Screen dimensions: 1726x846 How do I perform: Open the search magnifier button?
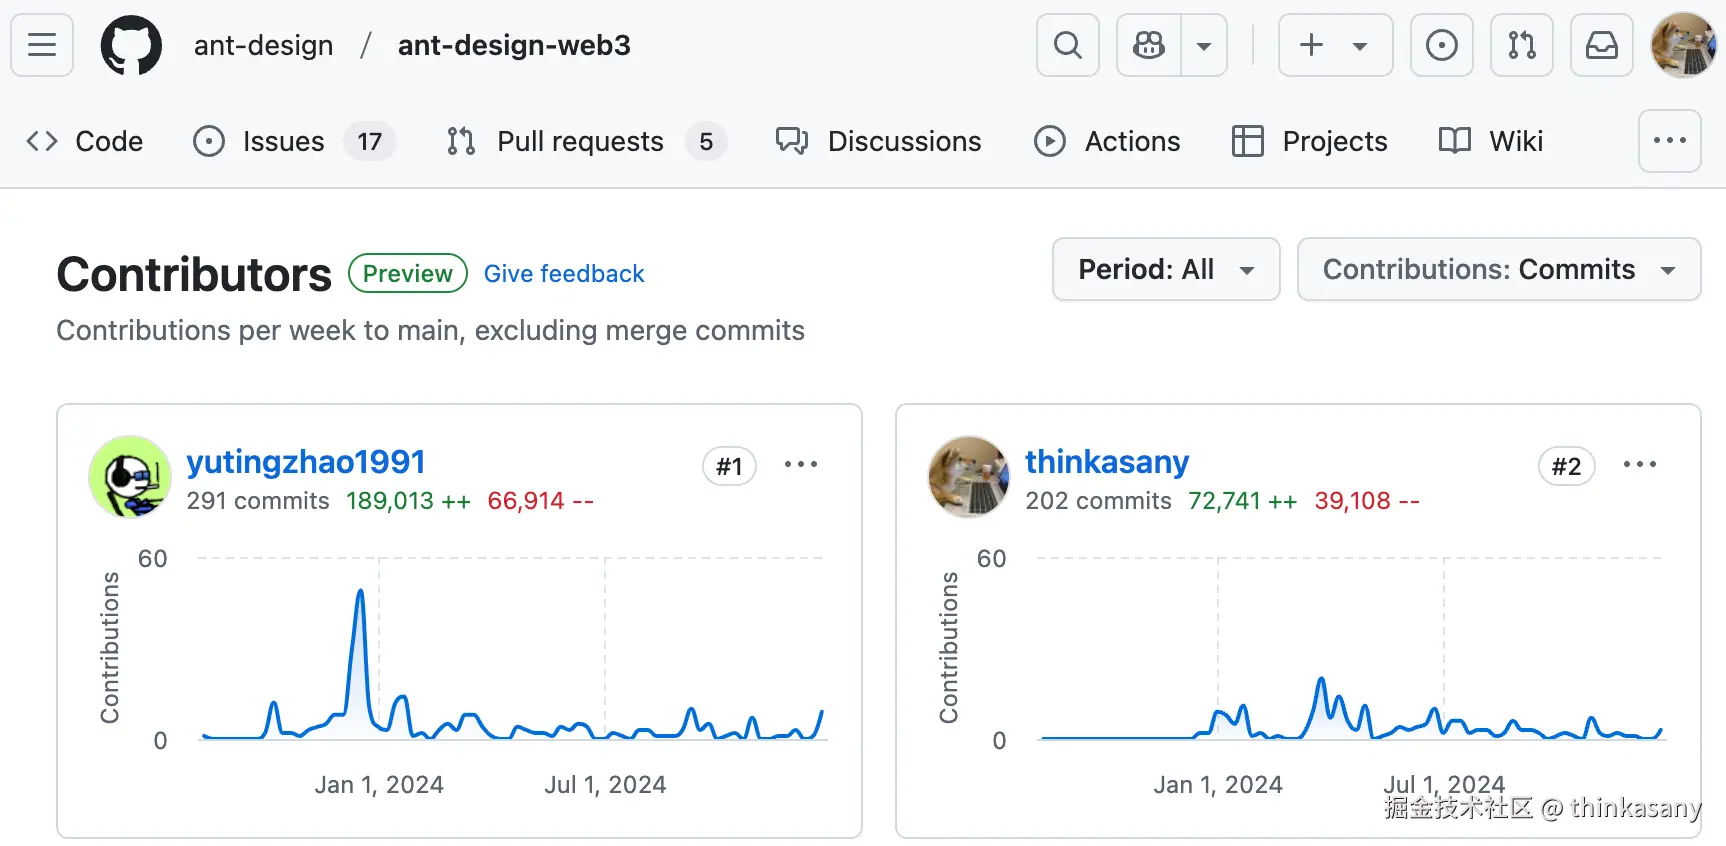point(1067,45)
